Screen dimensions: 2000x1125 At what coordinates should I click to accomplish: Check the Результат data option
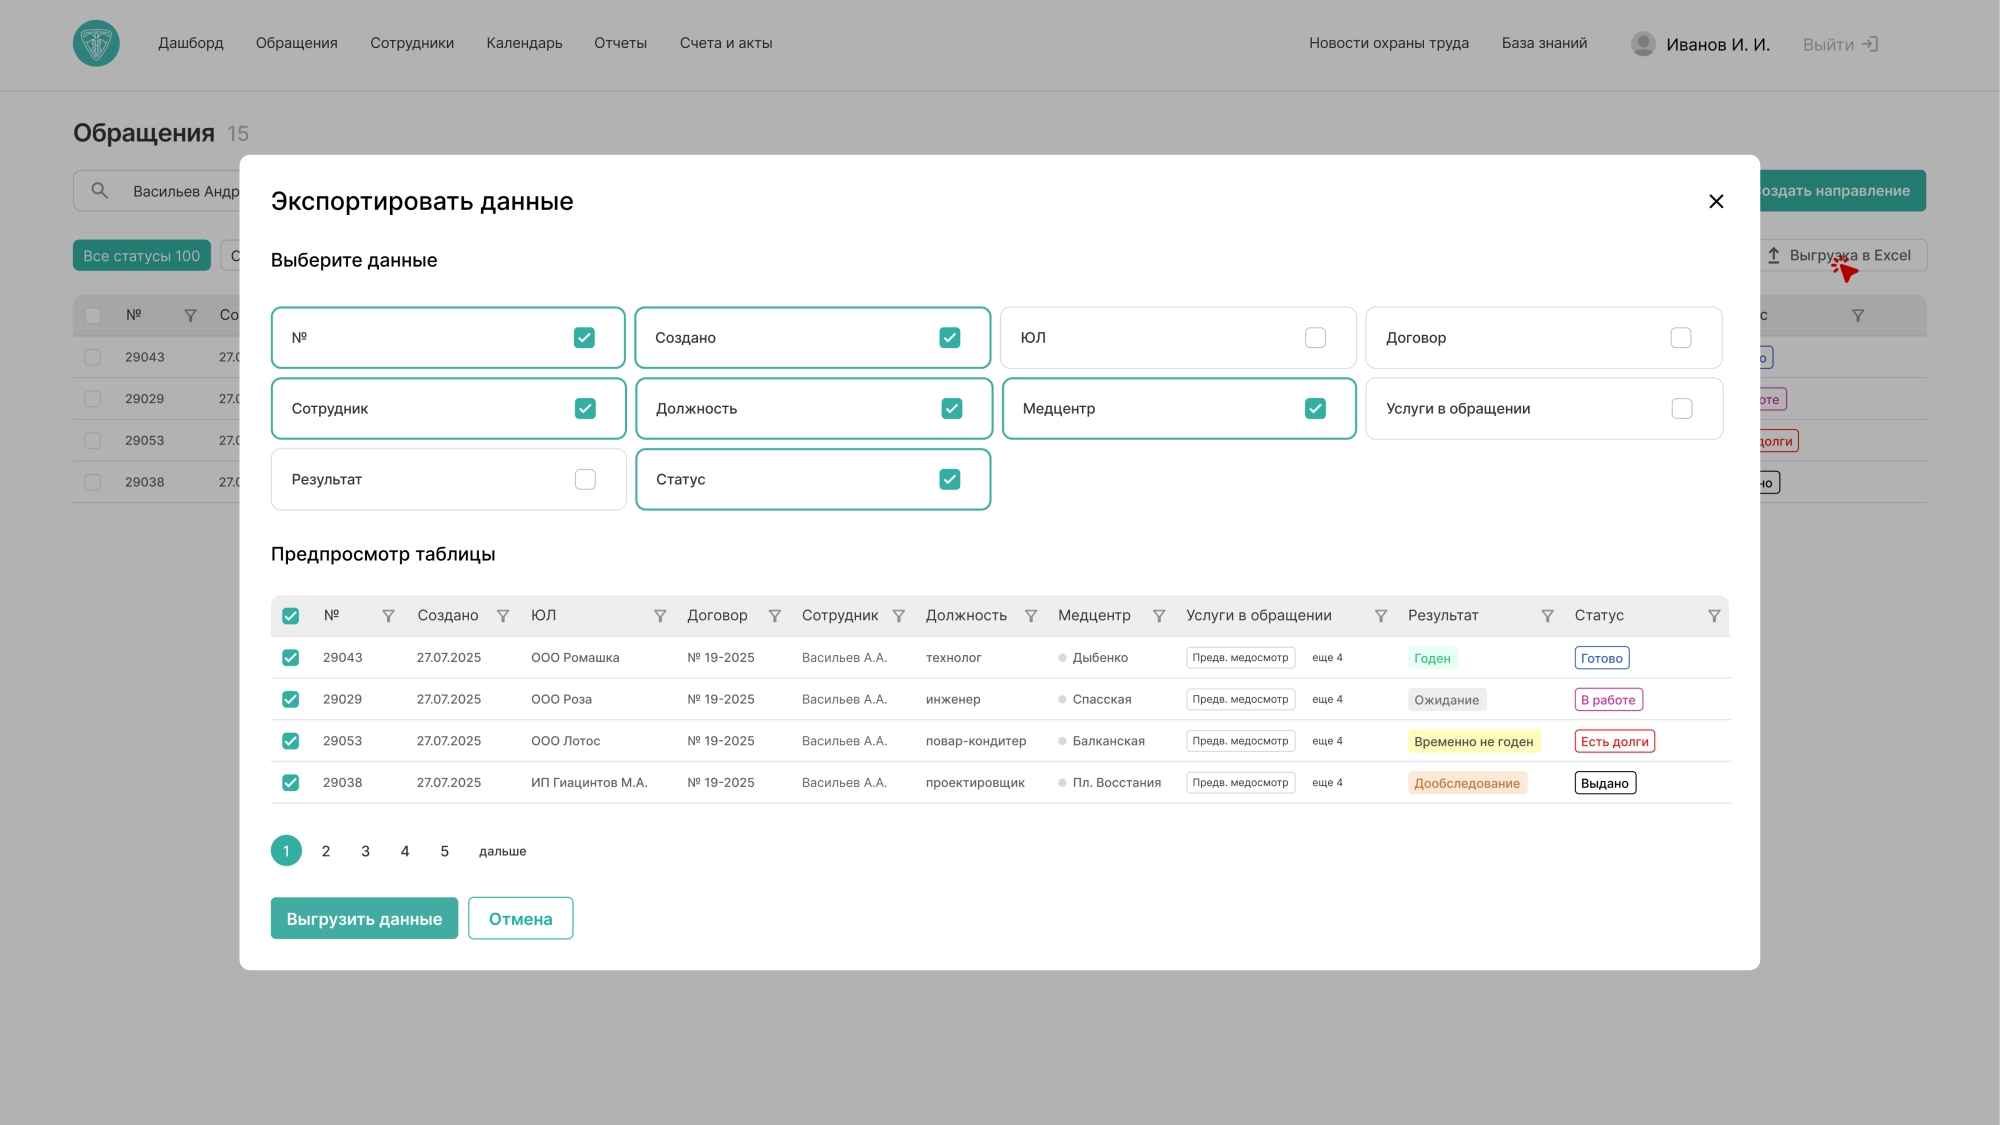point(585,480)
